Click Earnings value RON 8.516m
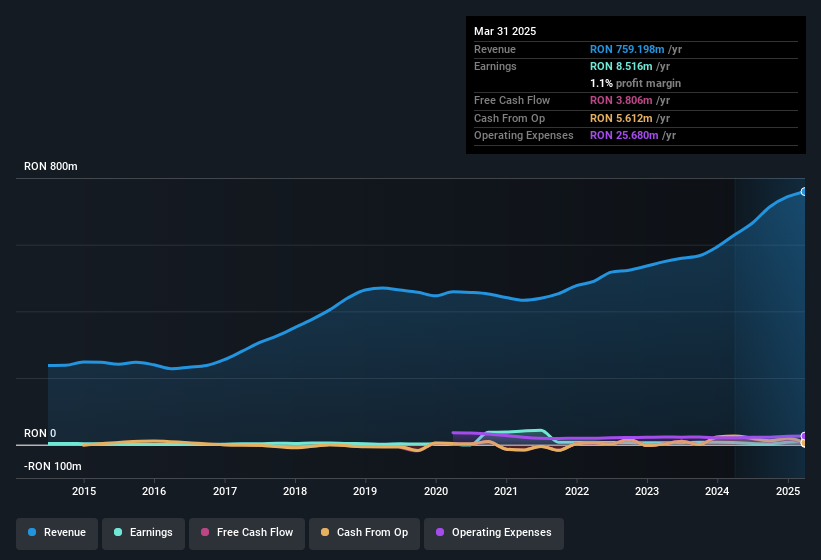 coord(621,66)
